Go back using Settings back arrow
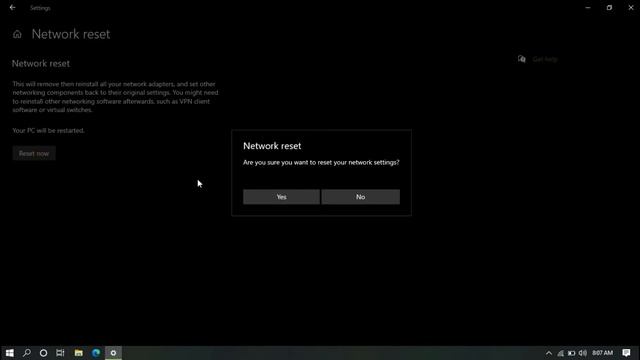 (x=12, y=7)
